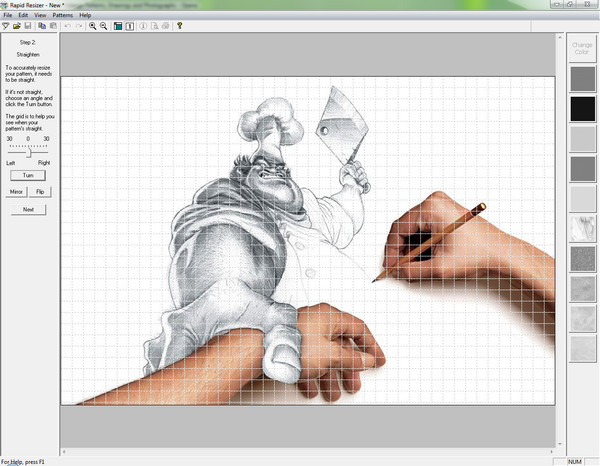This screenshot has height=466, width=600.
Task: Toggle the grid display toolbar icon
Action: [x=118, y=26]
